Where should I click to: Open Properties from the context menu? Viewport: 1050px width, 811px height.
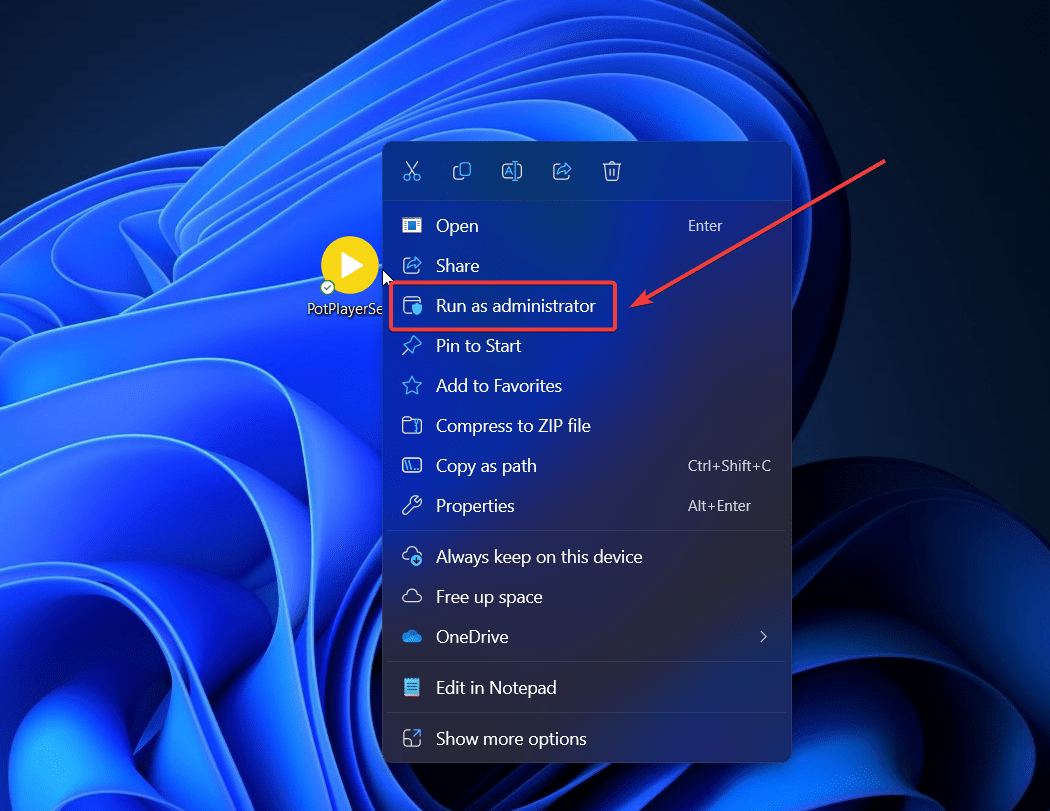click(587, 506)
